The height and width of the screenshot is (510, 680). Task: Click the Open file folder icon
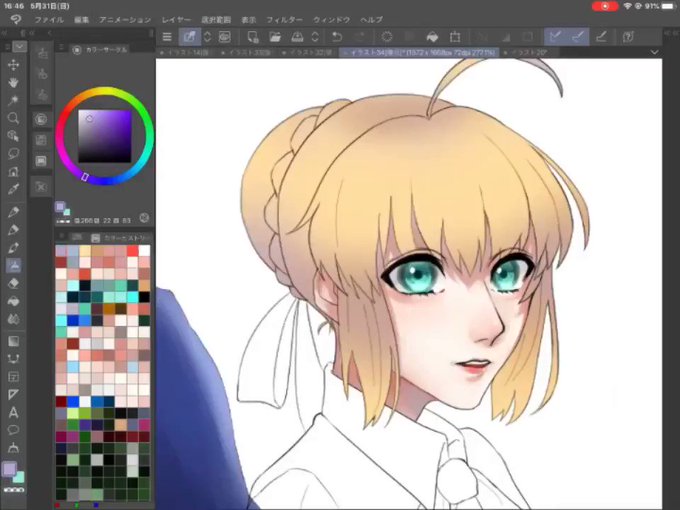(x=275, y=37)
